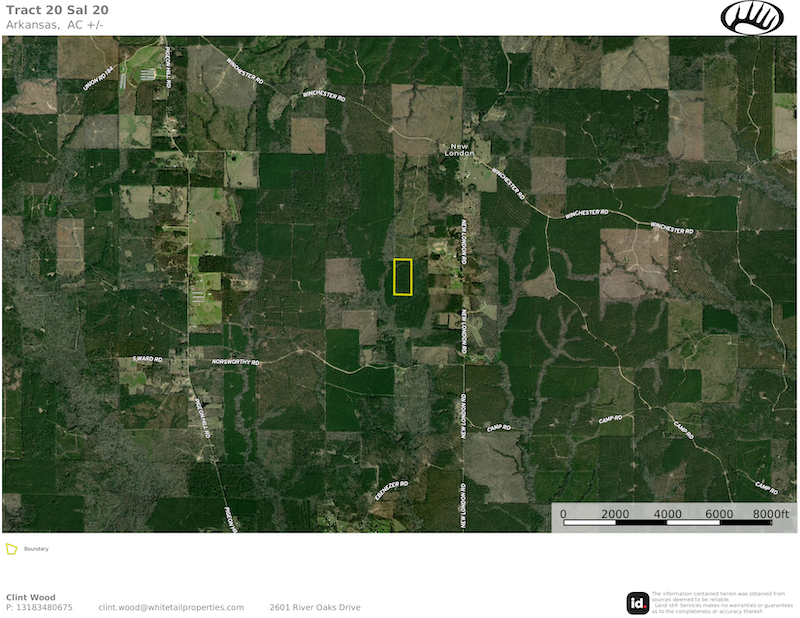Click the phone number under Clint Wood
Viewport: 800px width, 618px height.
click(39, 607)
